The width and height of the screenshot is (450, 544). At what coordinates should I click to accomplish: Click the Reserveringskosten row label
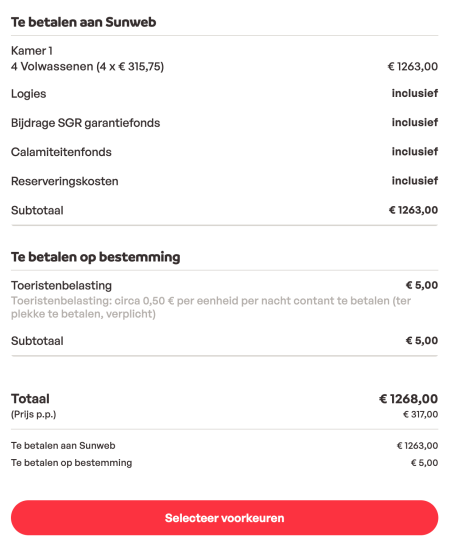[65, 181]
